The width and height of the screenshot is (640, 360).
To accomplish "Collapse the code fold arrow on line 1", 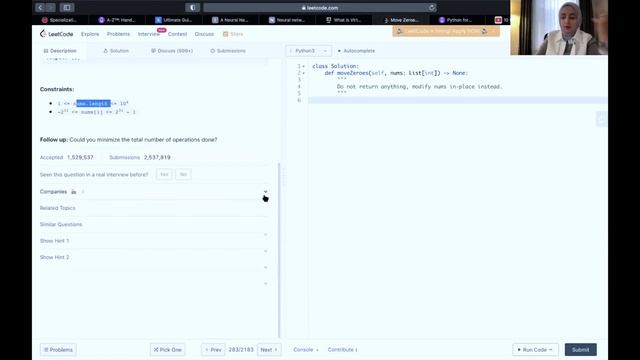I will pyautogui.click(x=304, y=66).
